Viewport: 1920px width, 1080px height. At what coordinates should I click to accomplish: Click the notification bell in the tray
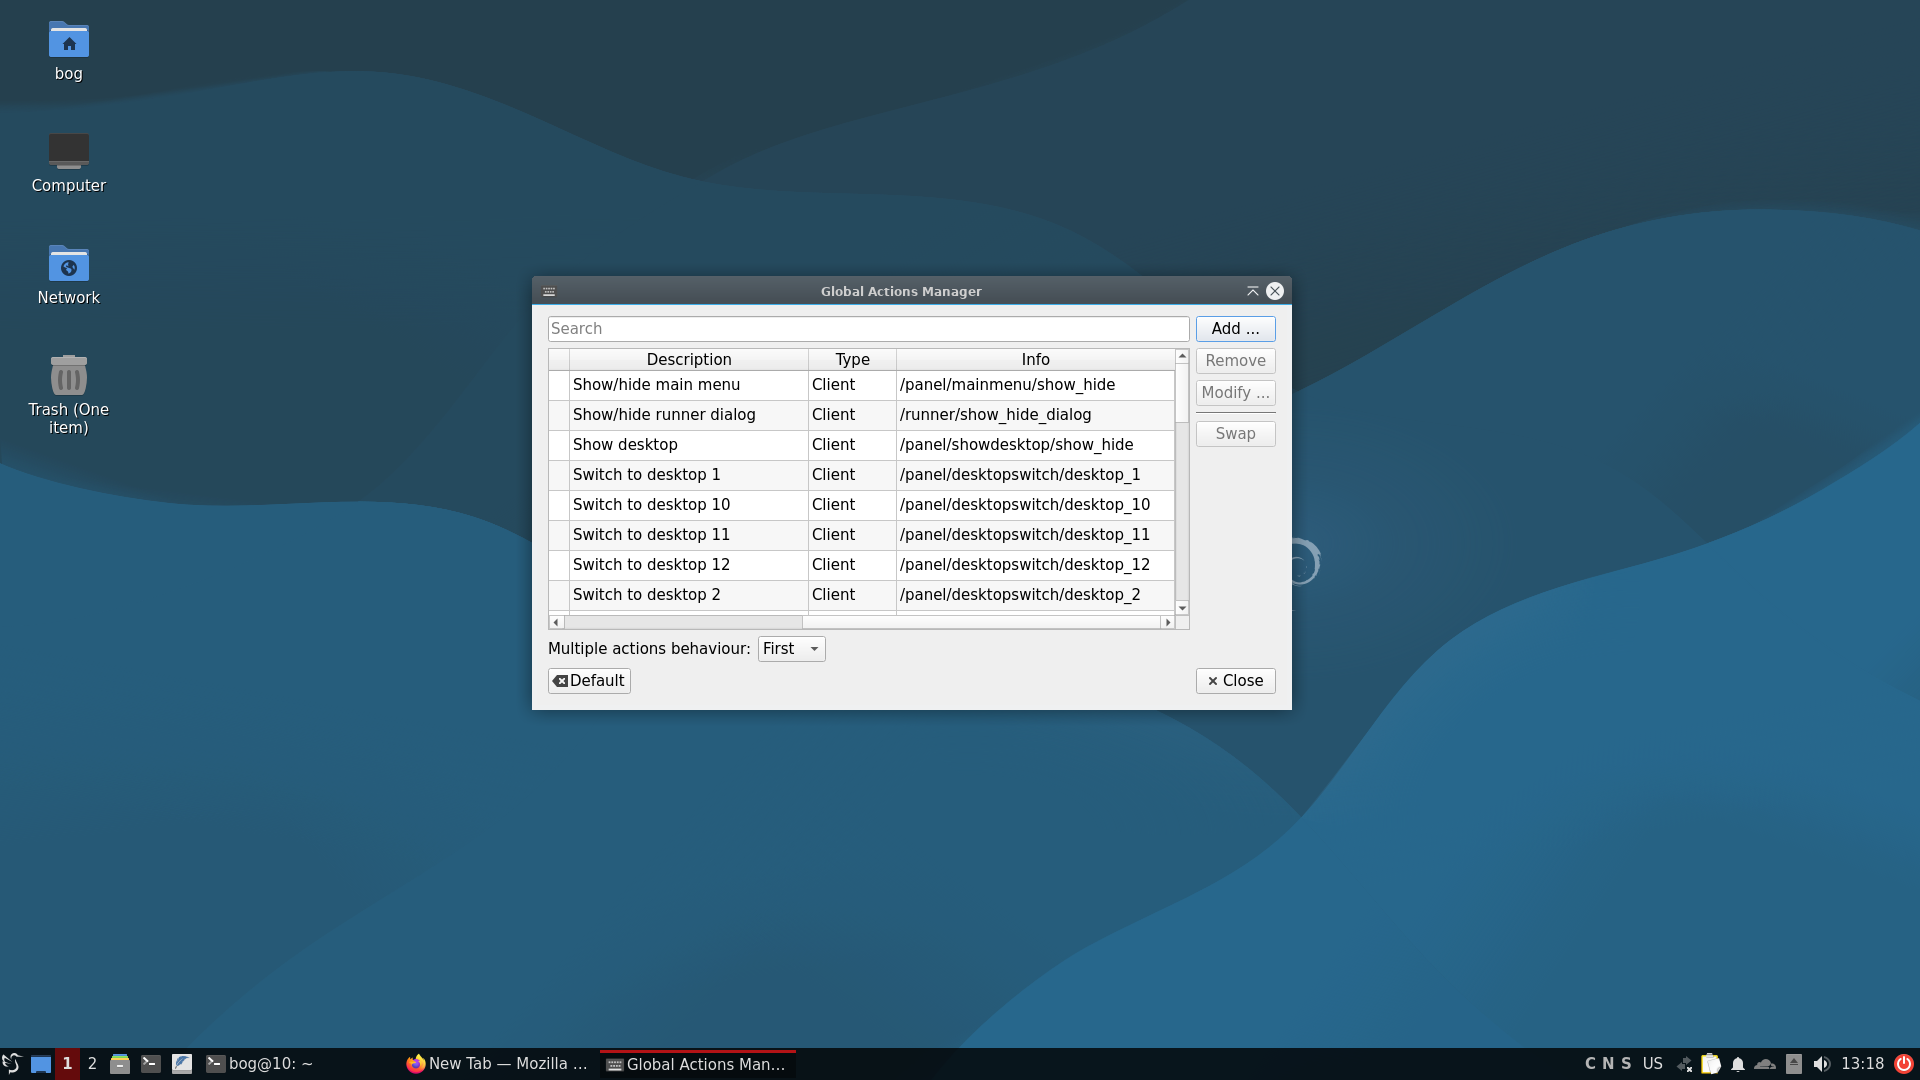(1739, 1063)
